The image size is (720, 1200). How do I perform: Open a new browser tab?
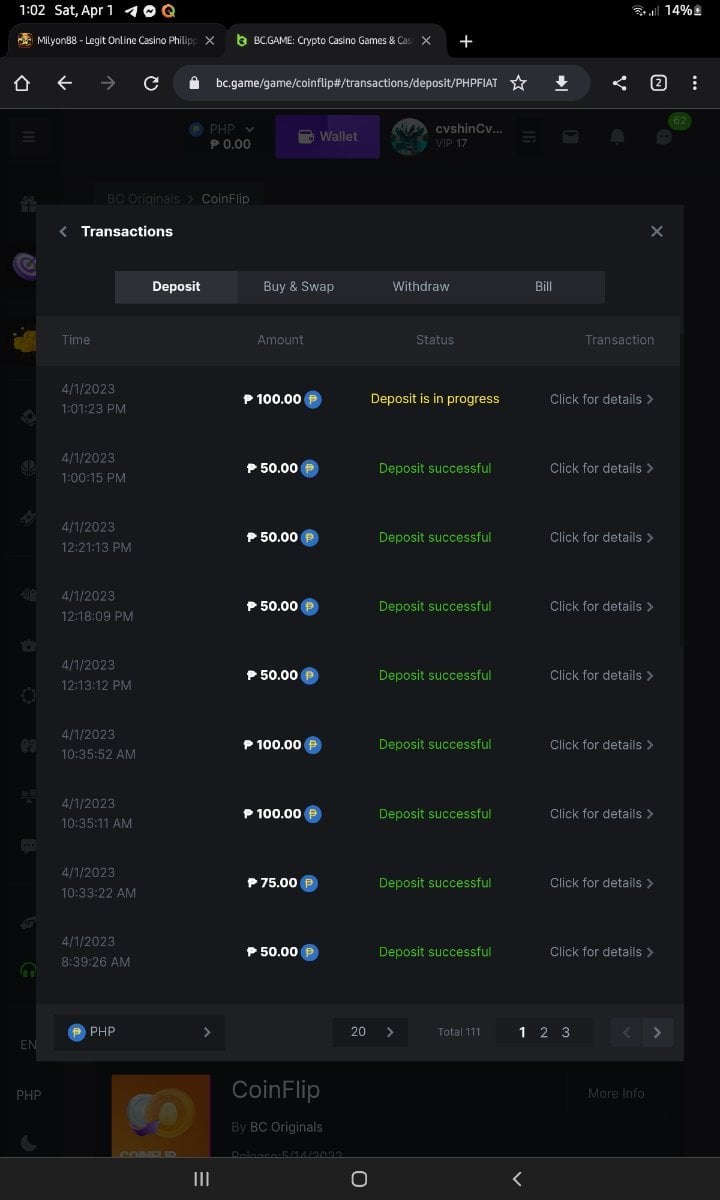coord(466,41)
